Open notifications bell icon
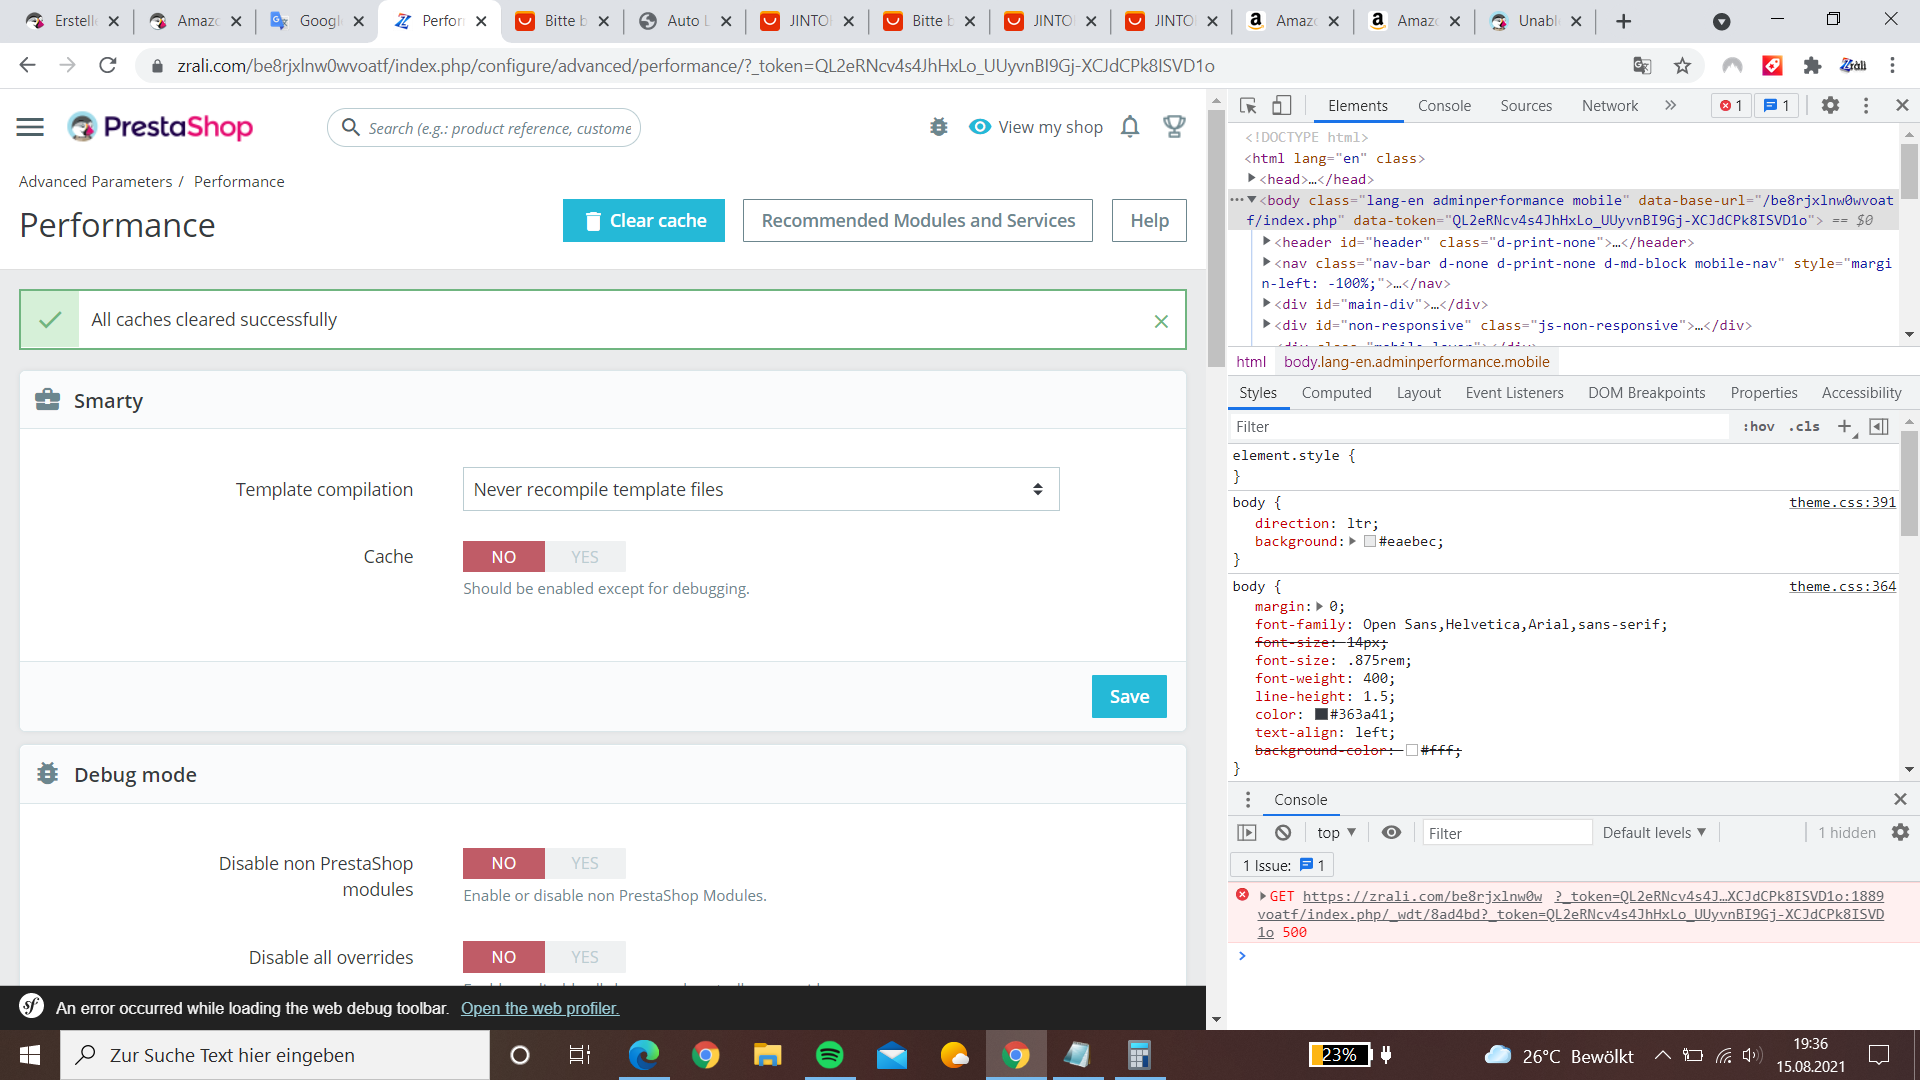Viewport: 1920px width, 1080px height. (x=1130, y=127)
